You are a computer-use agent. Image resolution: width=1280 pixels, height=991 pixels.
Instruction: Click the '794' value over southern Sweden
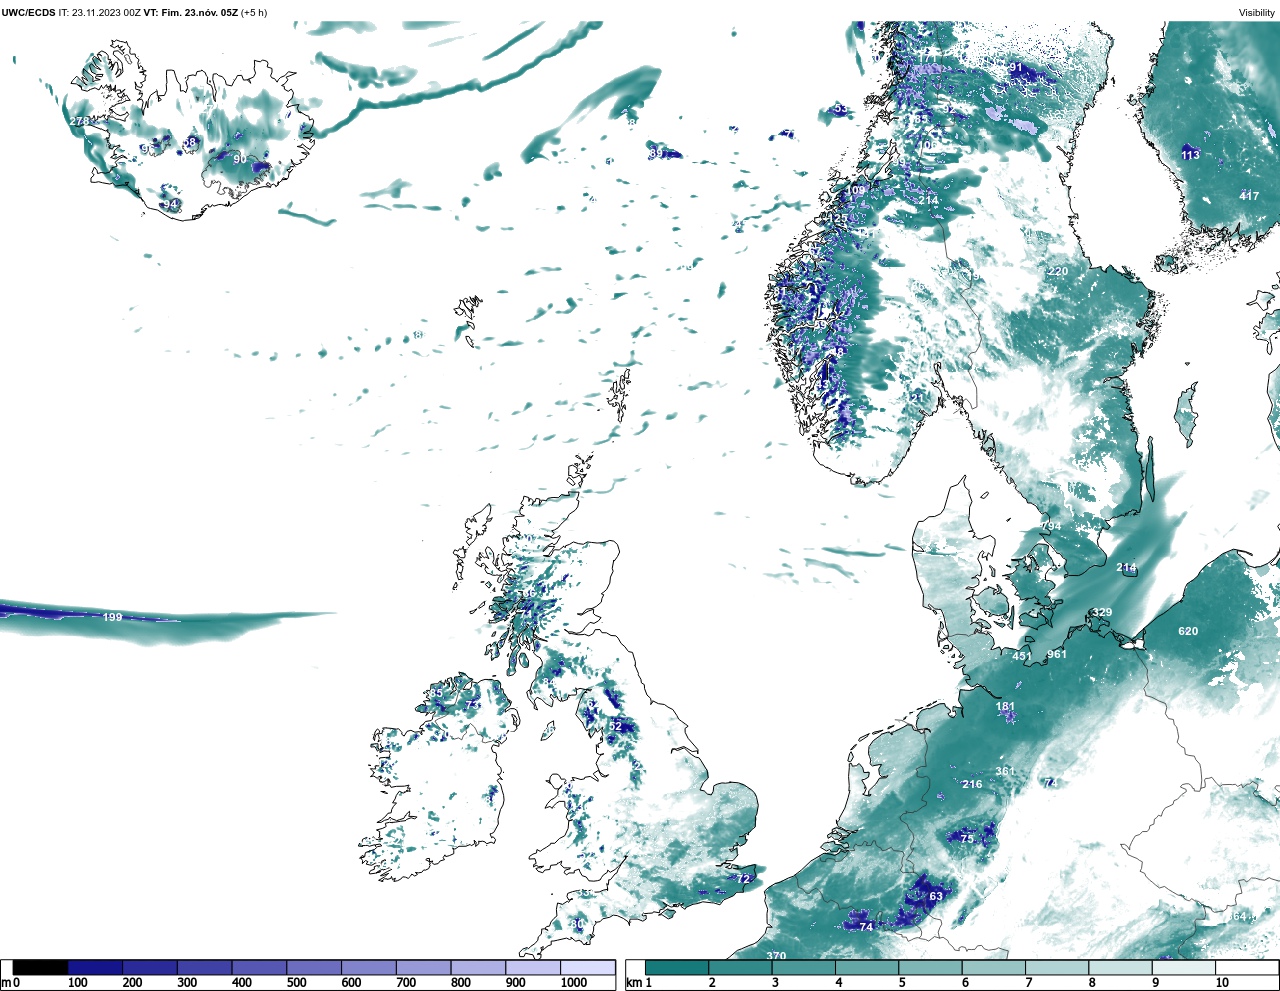1052,527
